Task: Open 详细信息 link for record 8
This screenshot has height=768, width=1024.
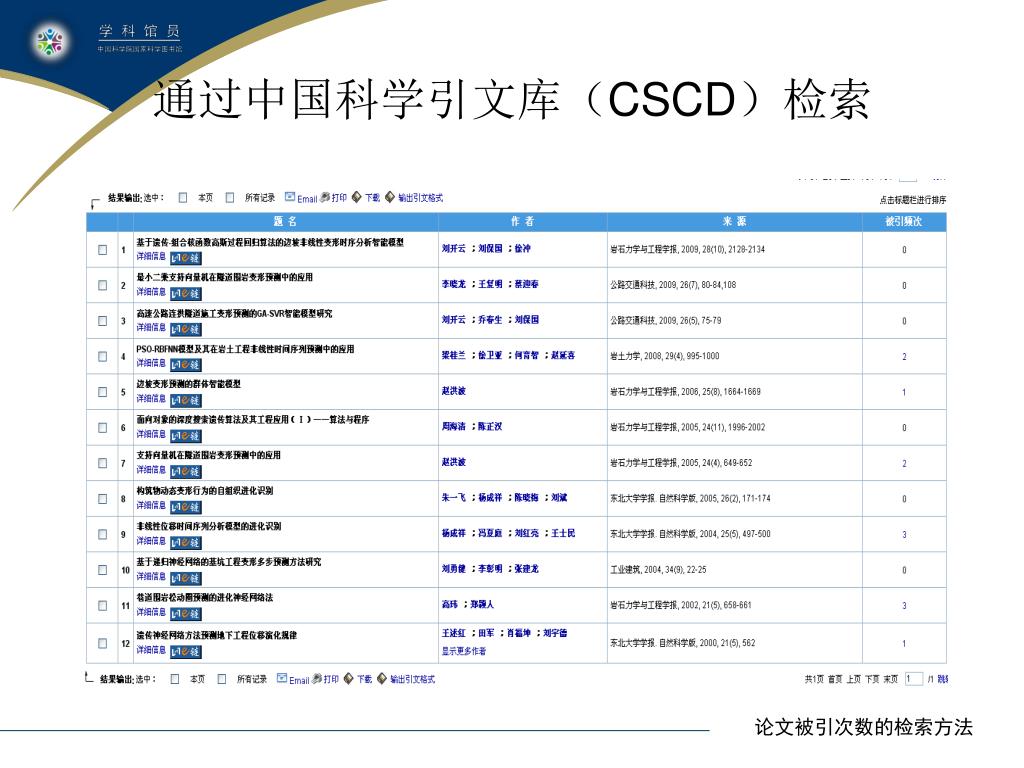Action: pyautogui.click(x=151, y=505)
